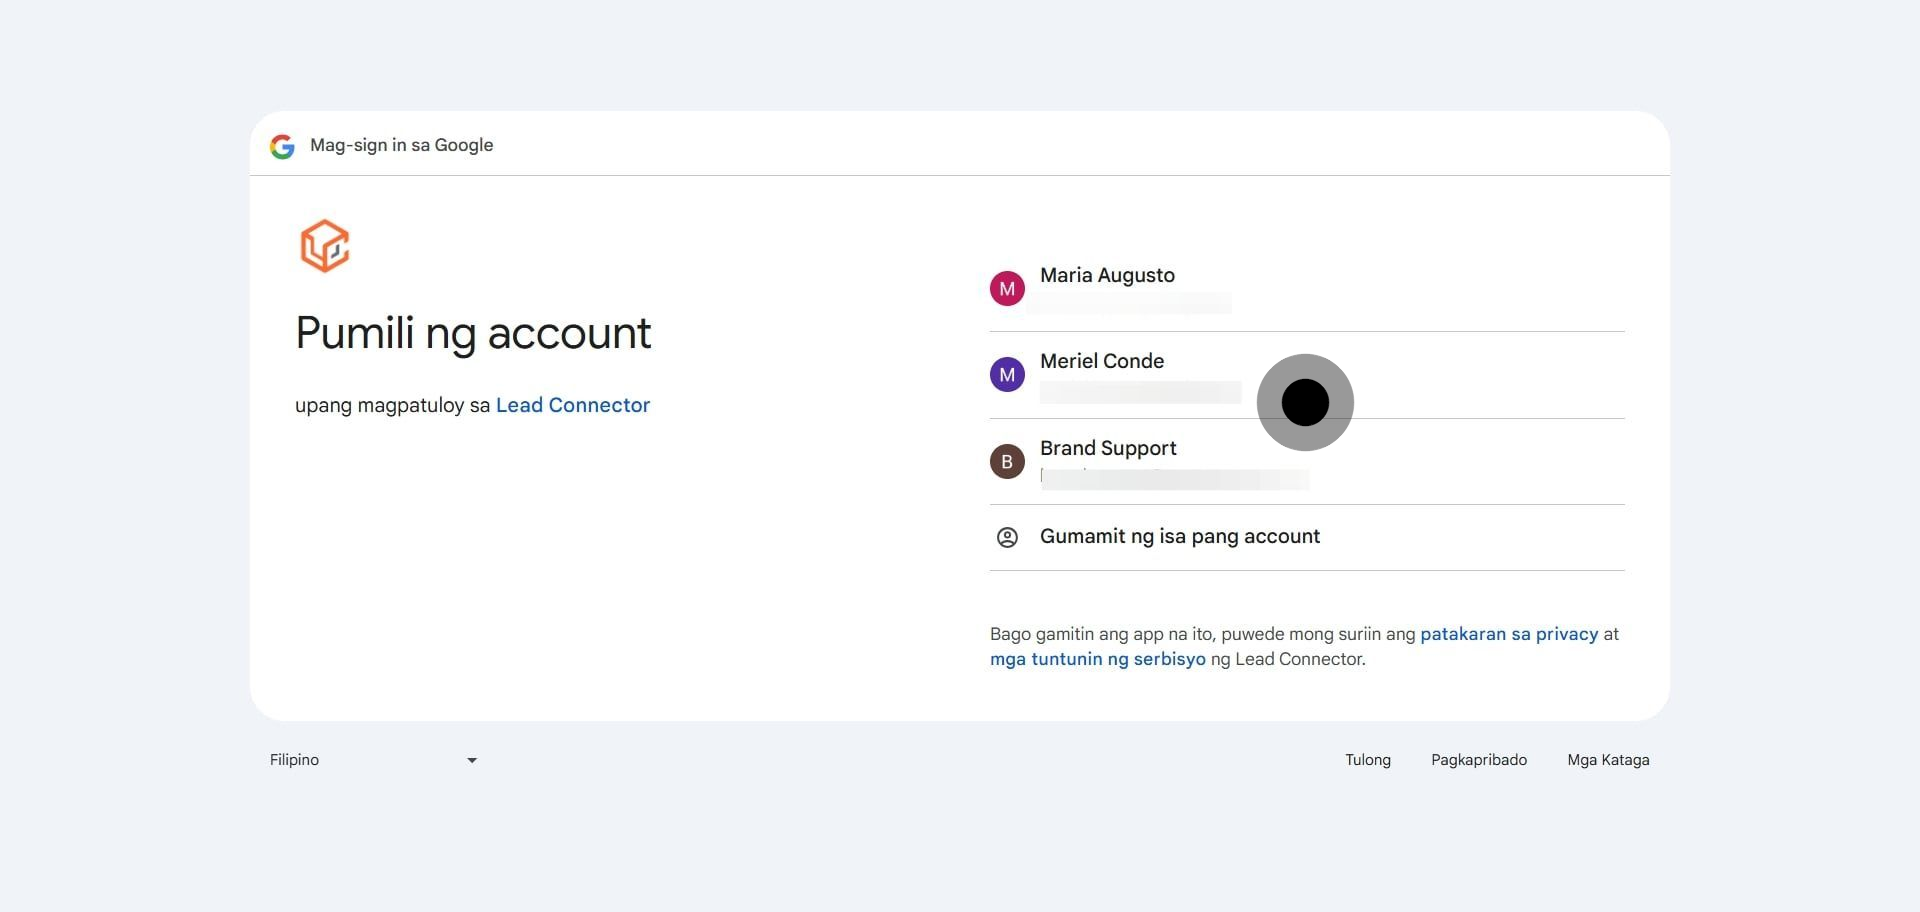
Task: Open the "mga tuntunin ng serbisyo" link
Action: pyautogui.click(x=1097, y=659)
